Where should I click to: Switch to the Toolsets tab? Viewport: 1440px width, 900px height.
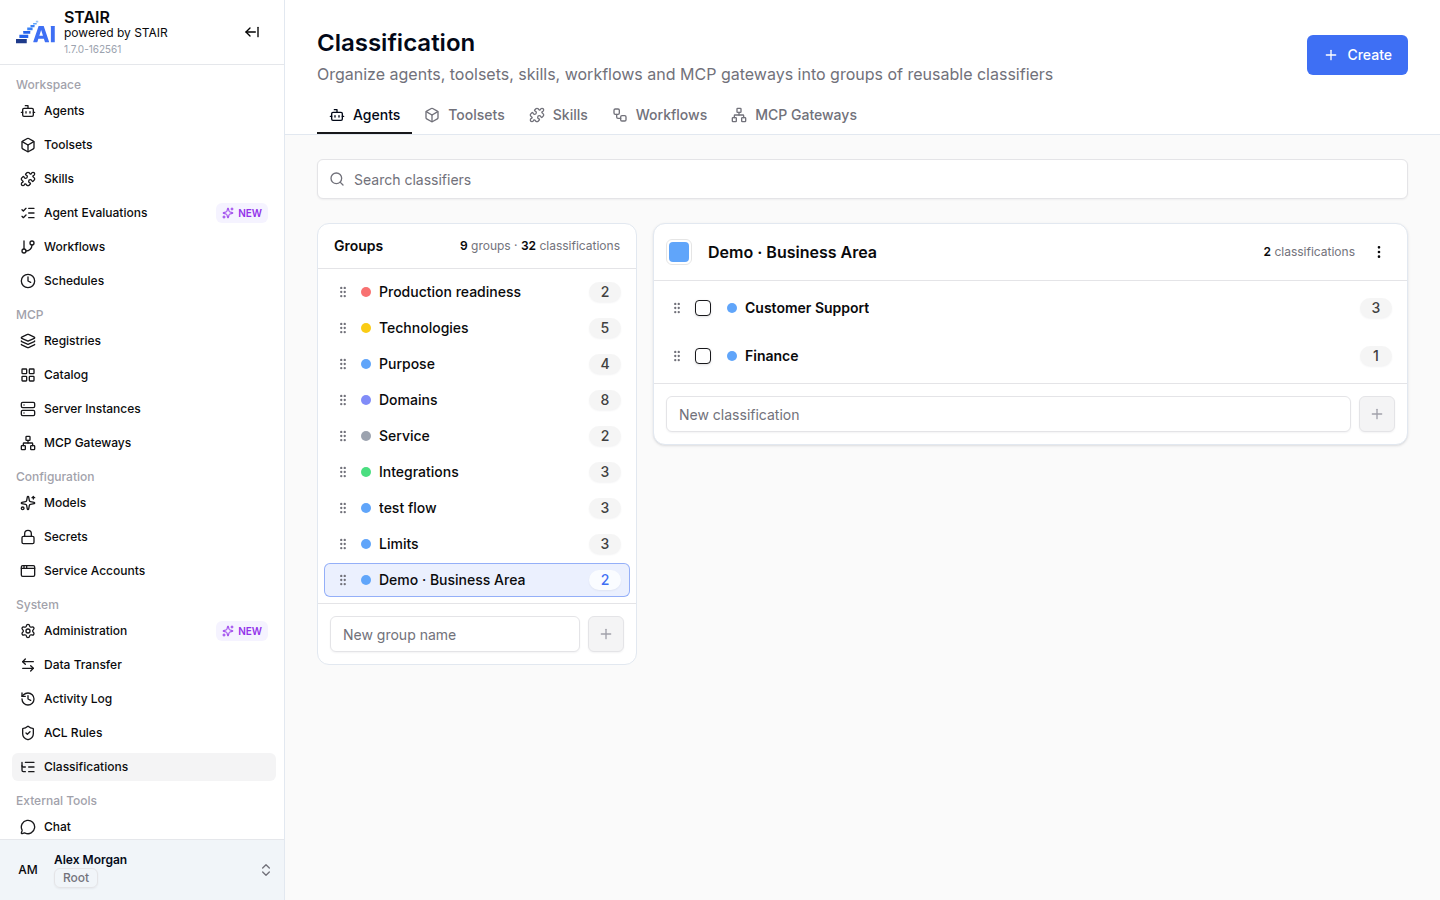465,115
